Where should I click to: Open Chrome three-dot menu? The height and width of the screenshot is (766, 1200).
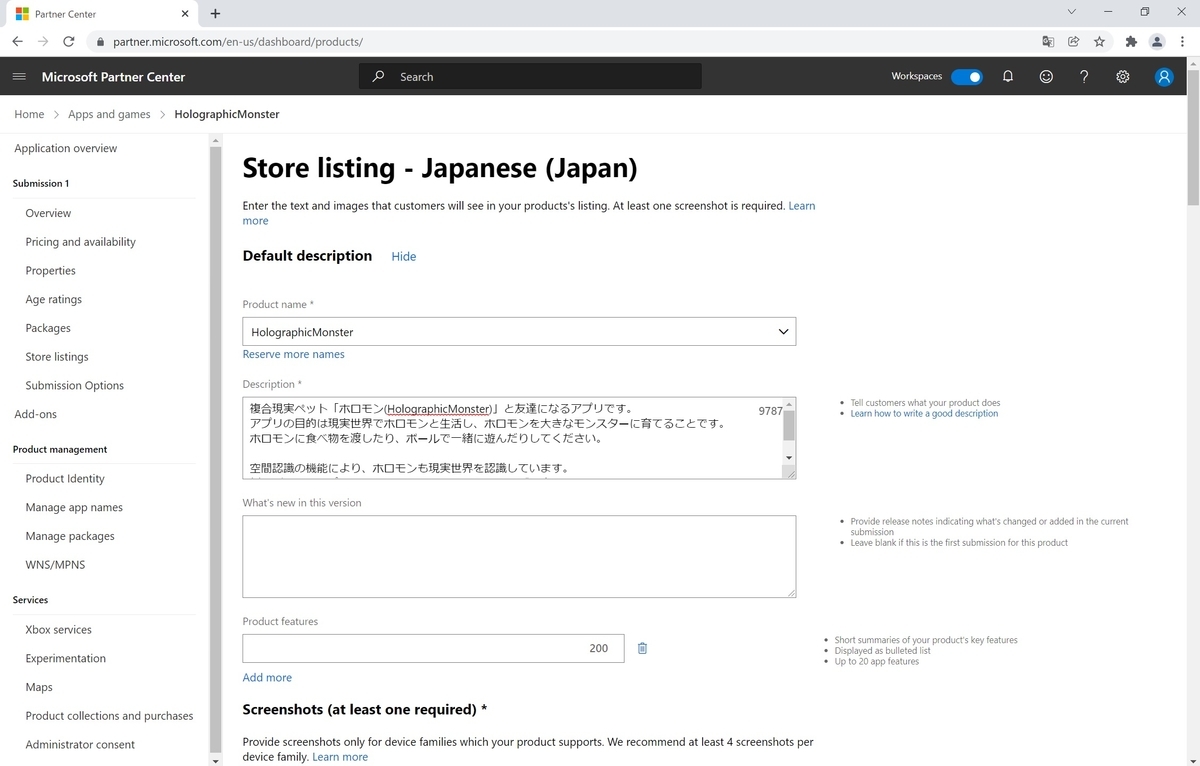[x=1182, y=42]
